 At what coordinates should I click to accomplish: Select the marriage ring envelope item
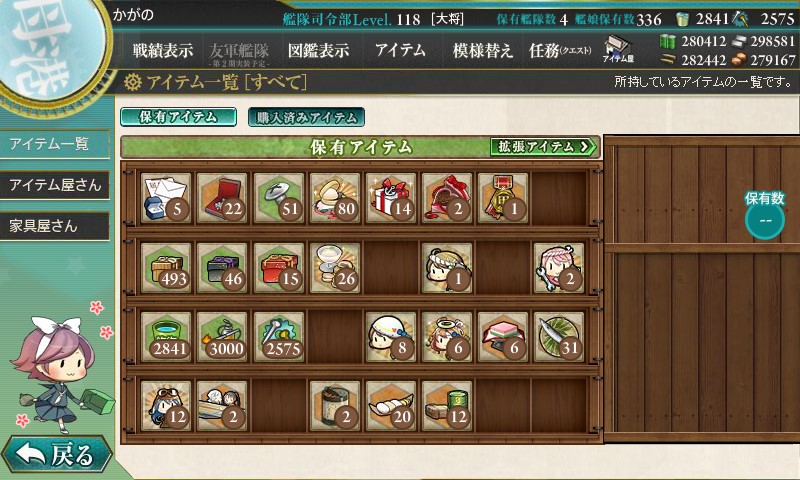165,198
